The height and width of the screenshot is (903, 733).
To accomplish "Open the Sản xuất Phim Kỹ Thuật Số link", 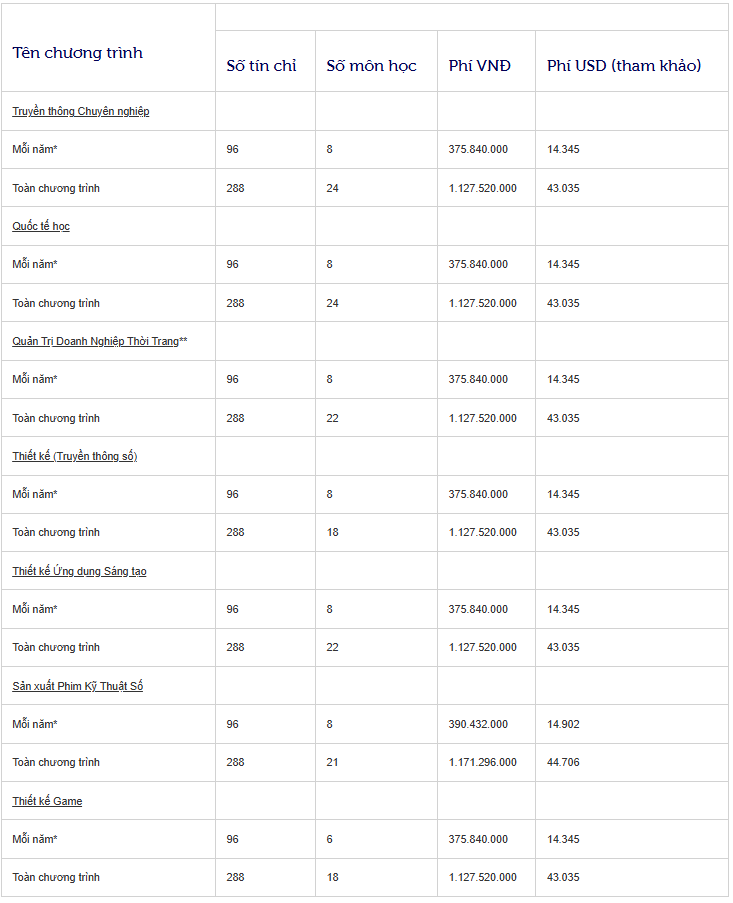I will (x=77, y=686).
